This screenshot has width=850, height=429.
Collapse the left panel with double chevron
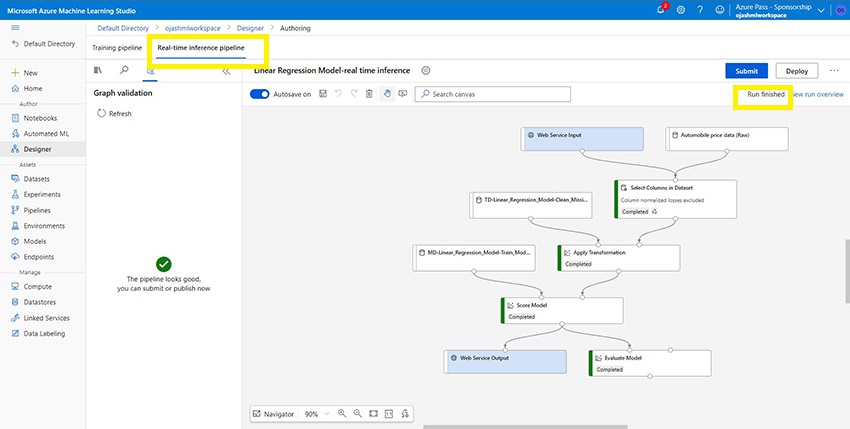[x=225, y=71]
